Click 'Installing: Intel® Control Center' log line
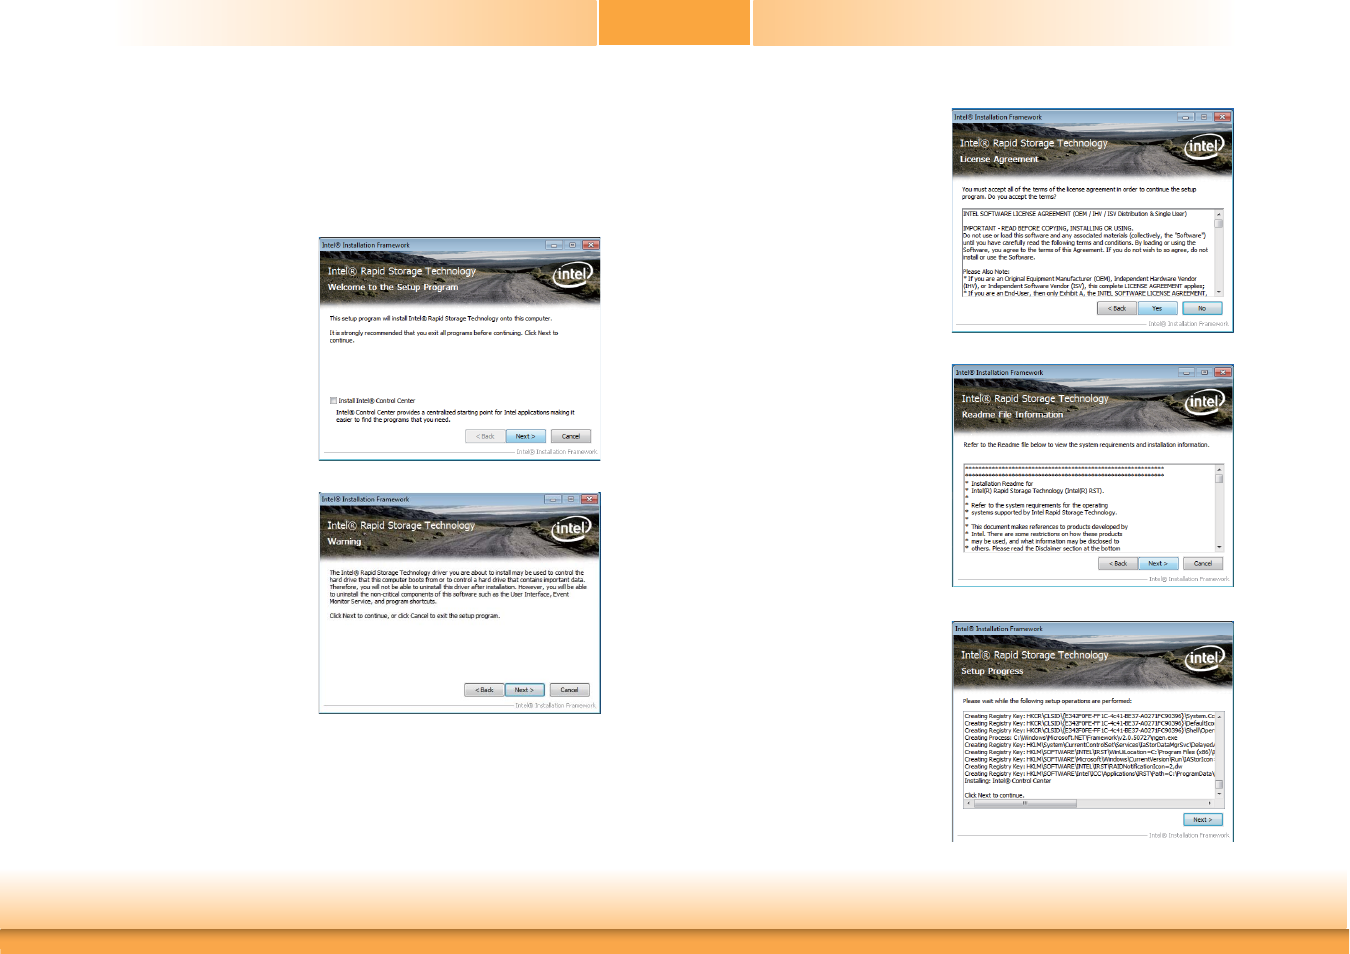 (1008, 781)
